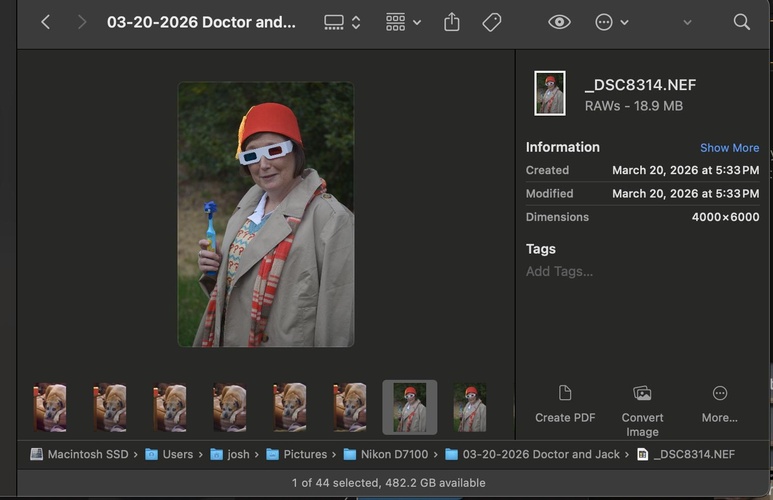This screenshot has width=773, height=500.
Task: Click the RAWs - 18.9 MB text
Action: [634, 106]
